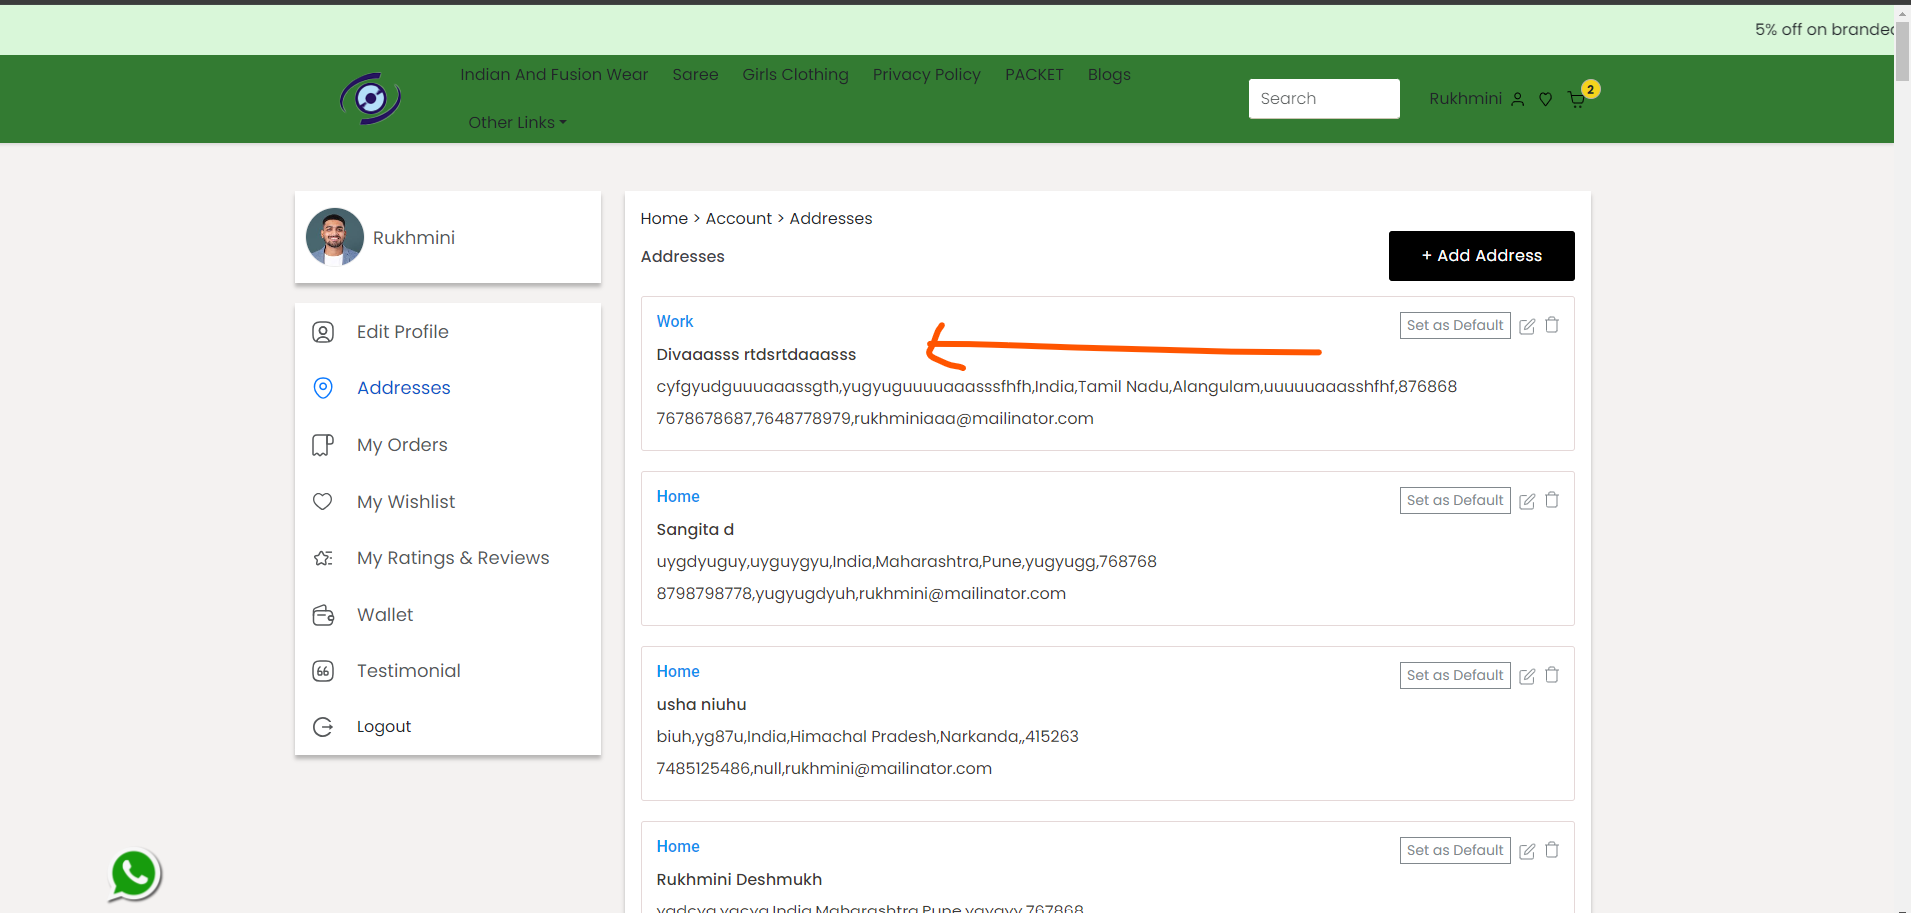Select the PACKET menu item
The image size is (1911, 913).
[x=1034, y=74]
